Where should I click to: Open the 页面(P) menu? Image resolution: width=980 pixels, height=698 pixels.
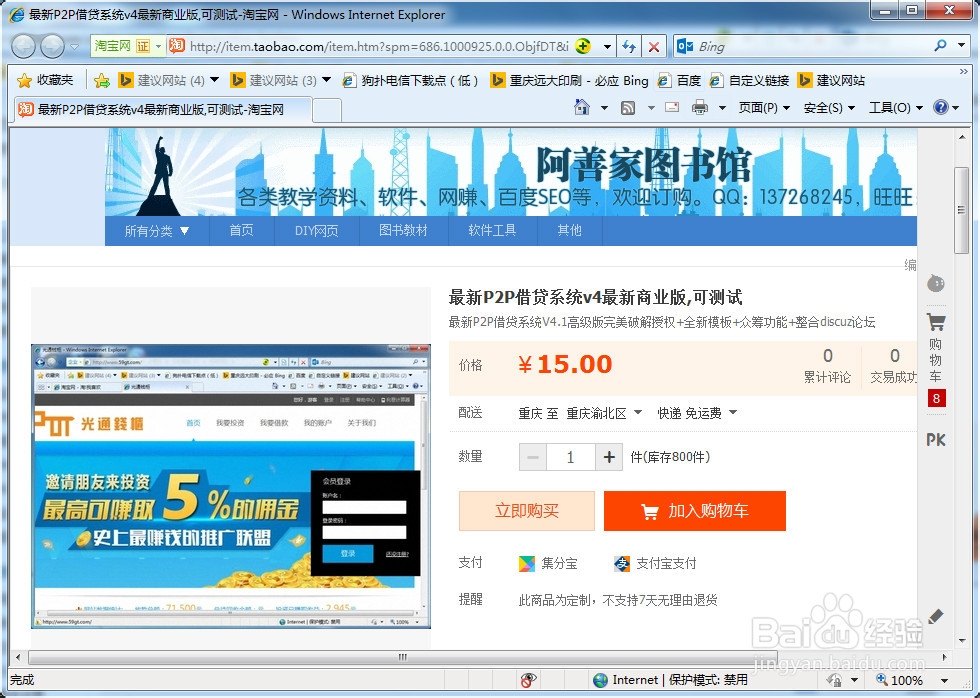tap(764, 107)
